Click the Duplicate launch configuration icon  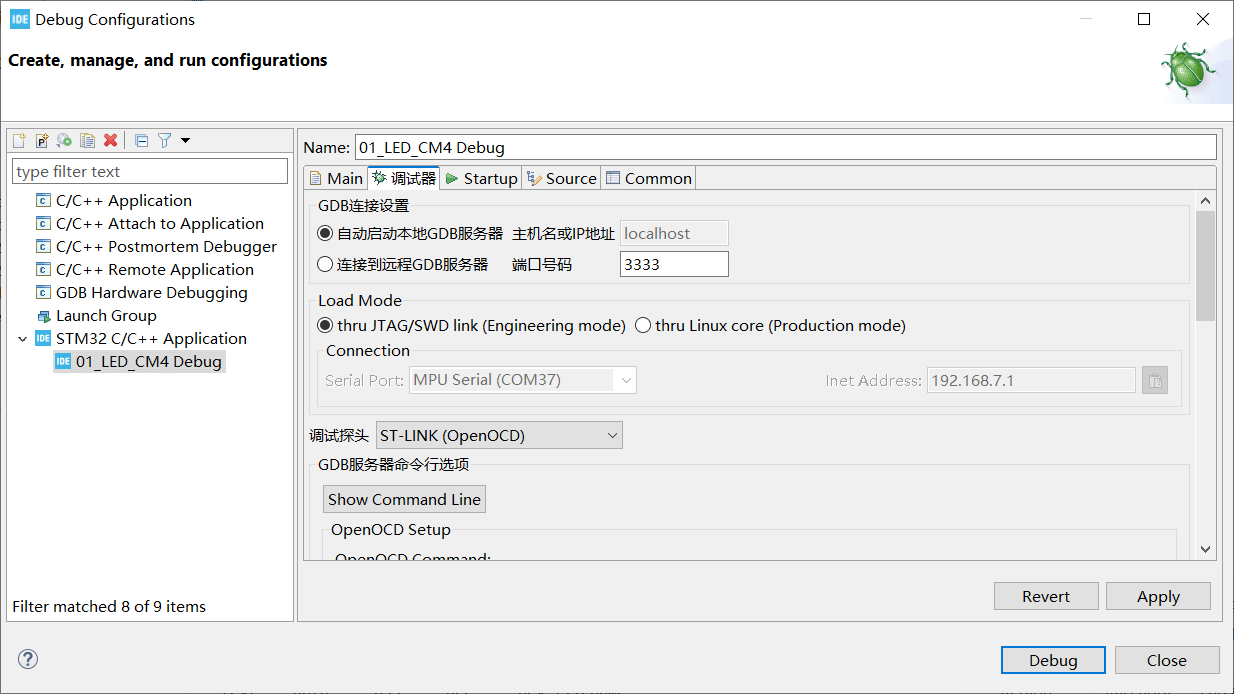pos(87,141)
